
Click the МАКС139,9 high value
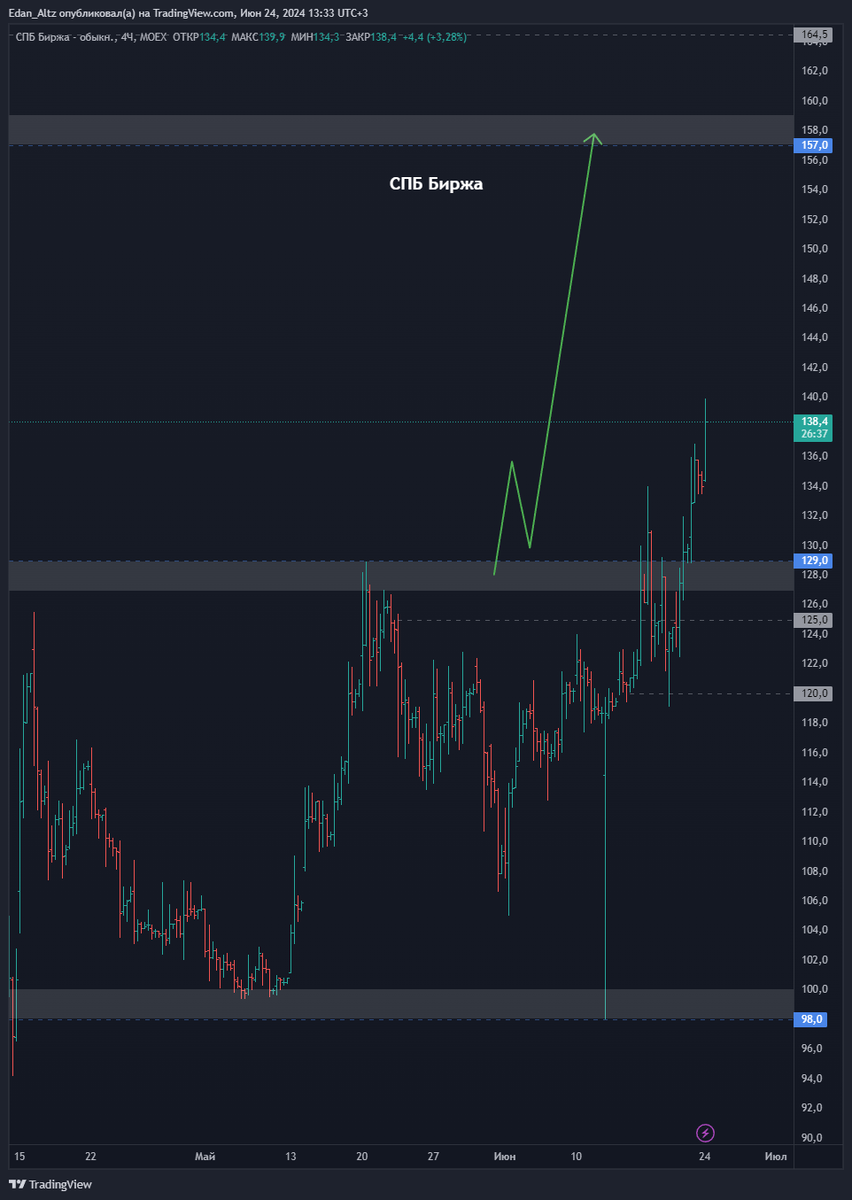(258, 37)
